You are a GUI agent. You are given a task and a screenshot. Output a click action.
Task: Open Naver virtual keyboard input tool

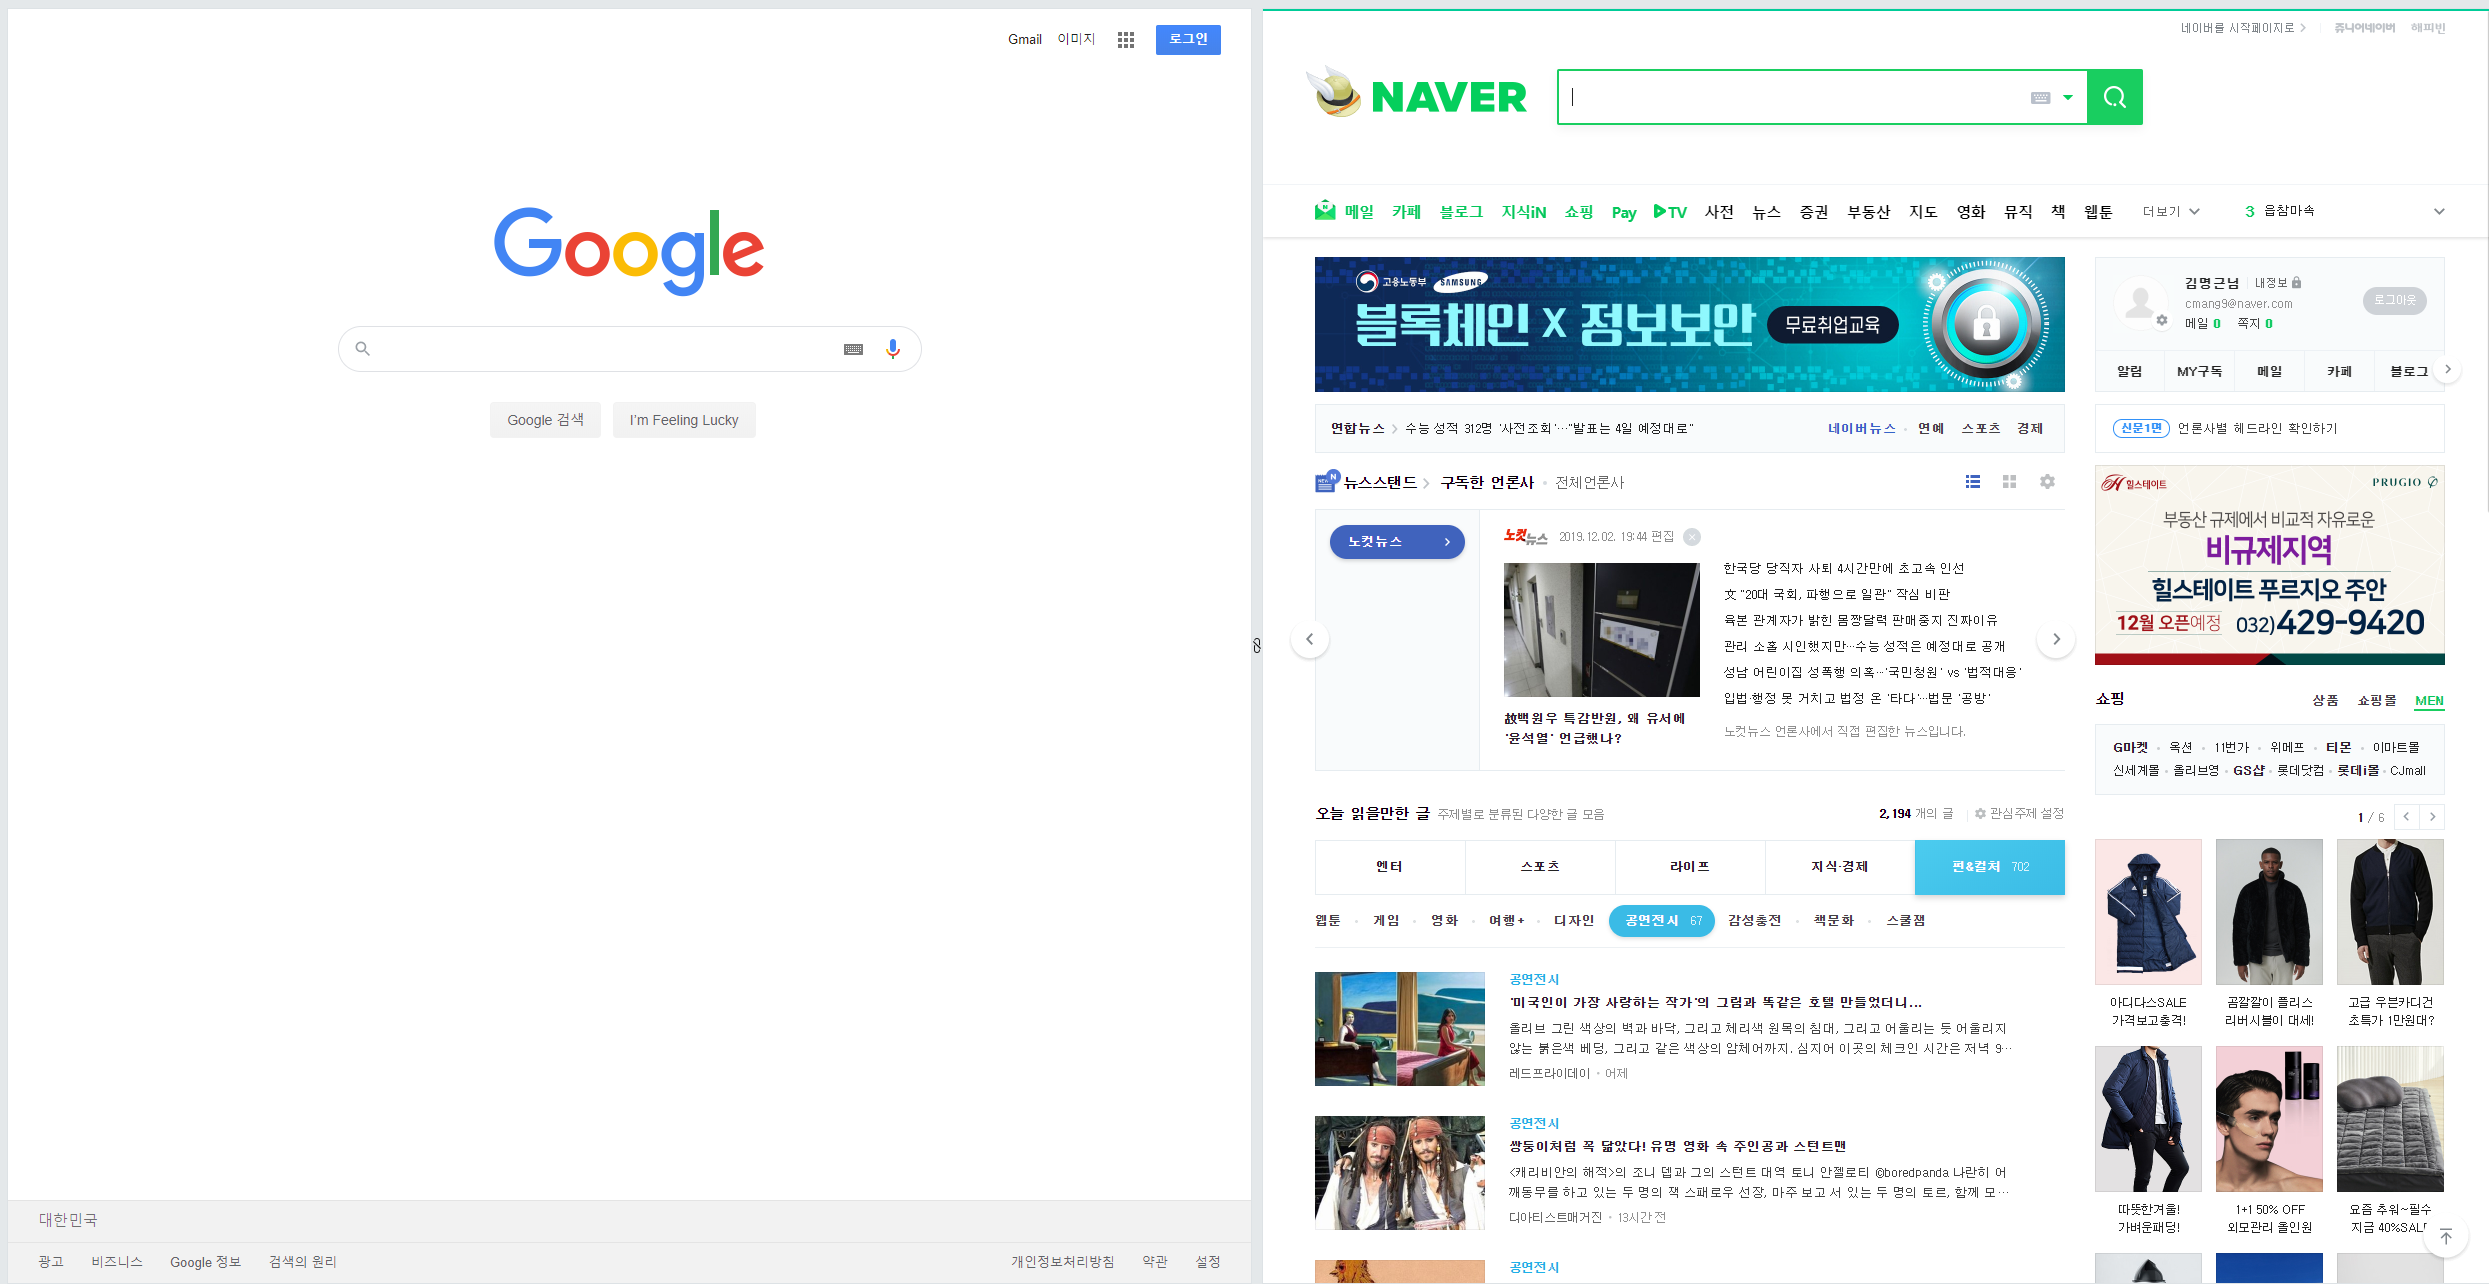coord(2040,98)
